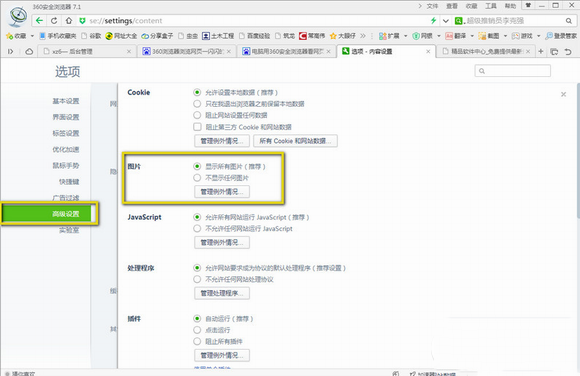Click the skin shirt icon in title bar
This screenshot has height=376, width=580.
528,5
